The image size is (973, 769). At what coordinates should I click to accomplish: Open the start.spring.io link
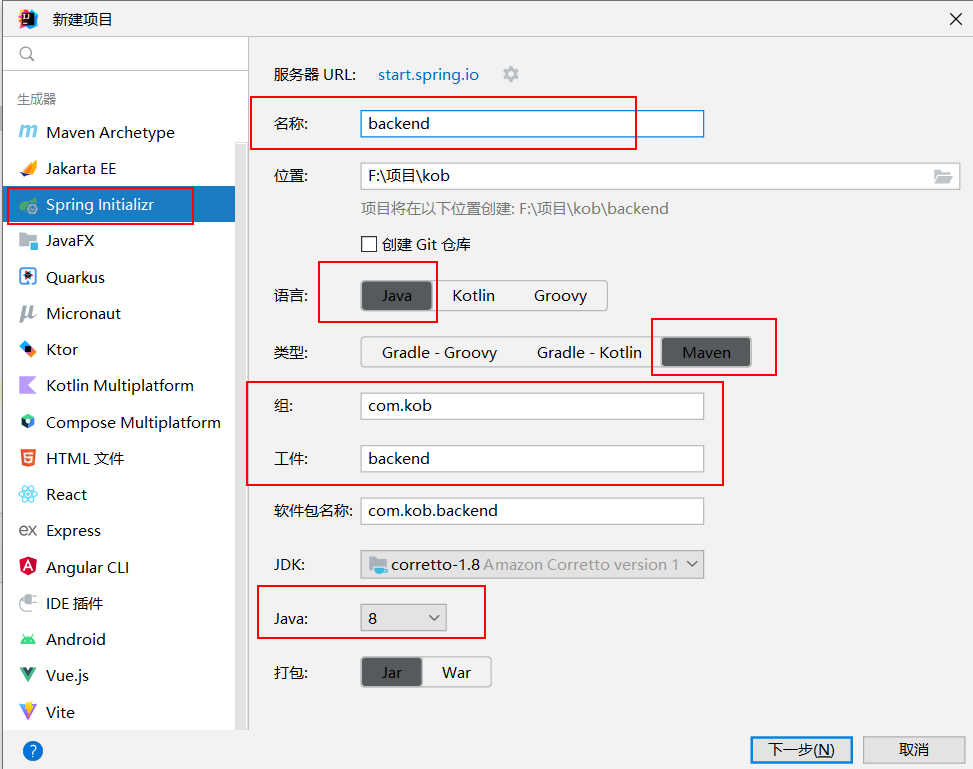pyautogui.click(x=428, y=74)
